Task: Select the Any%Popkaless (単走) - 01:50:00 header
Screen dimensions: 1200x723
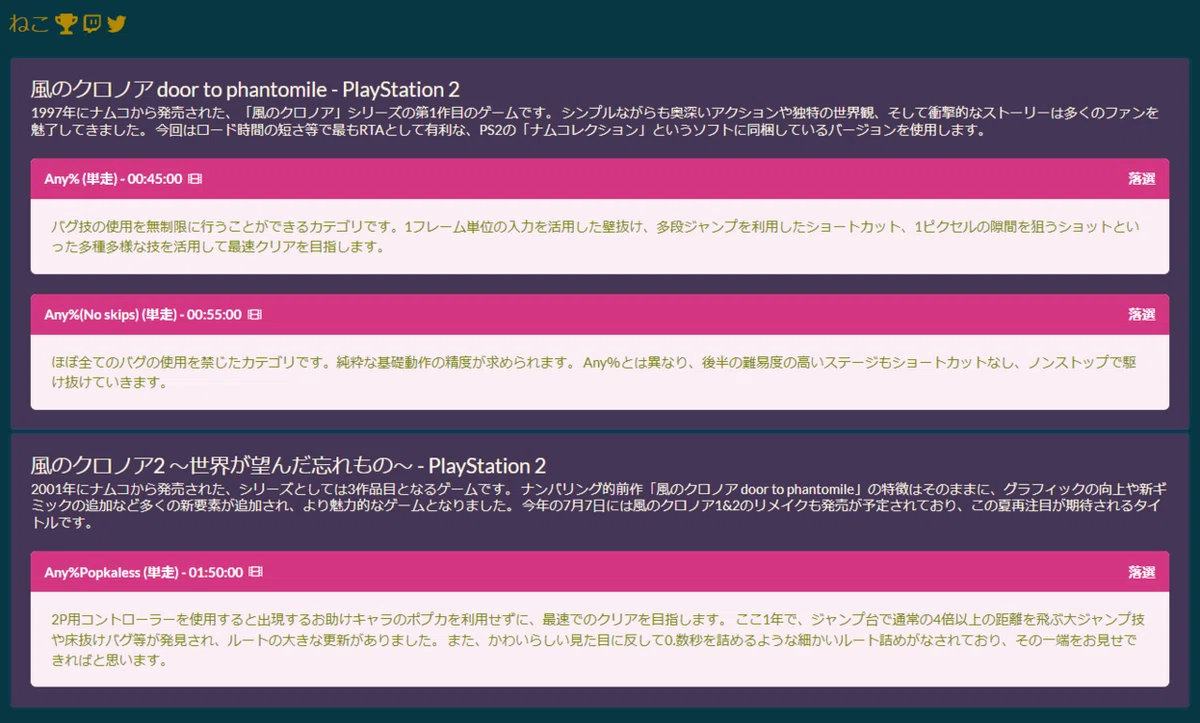Action: 600,572
